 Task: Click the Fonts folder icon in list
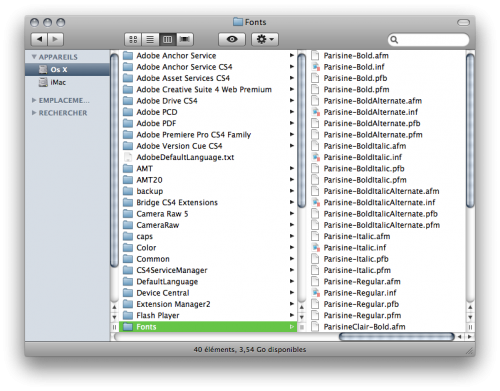[128, 327]
